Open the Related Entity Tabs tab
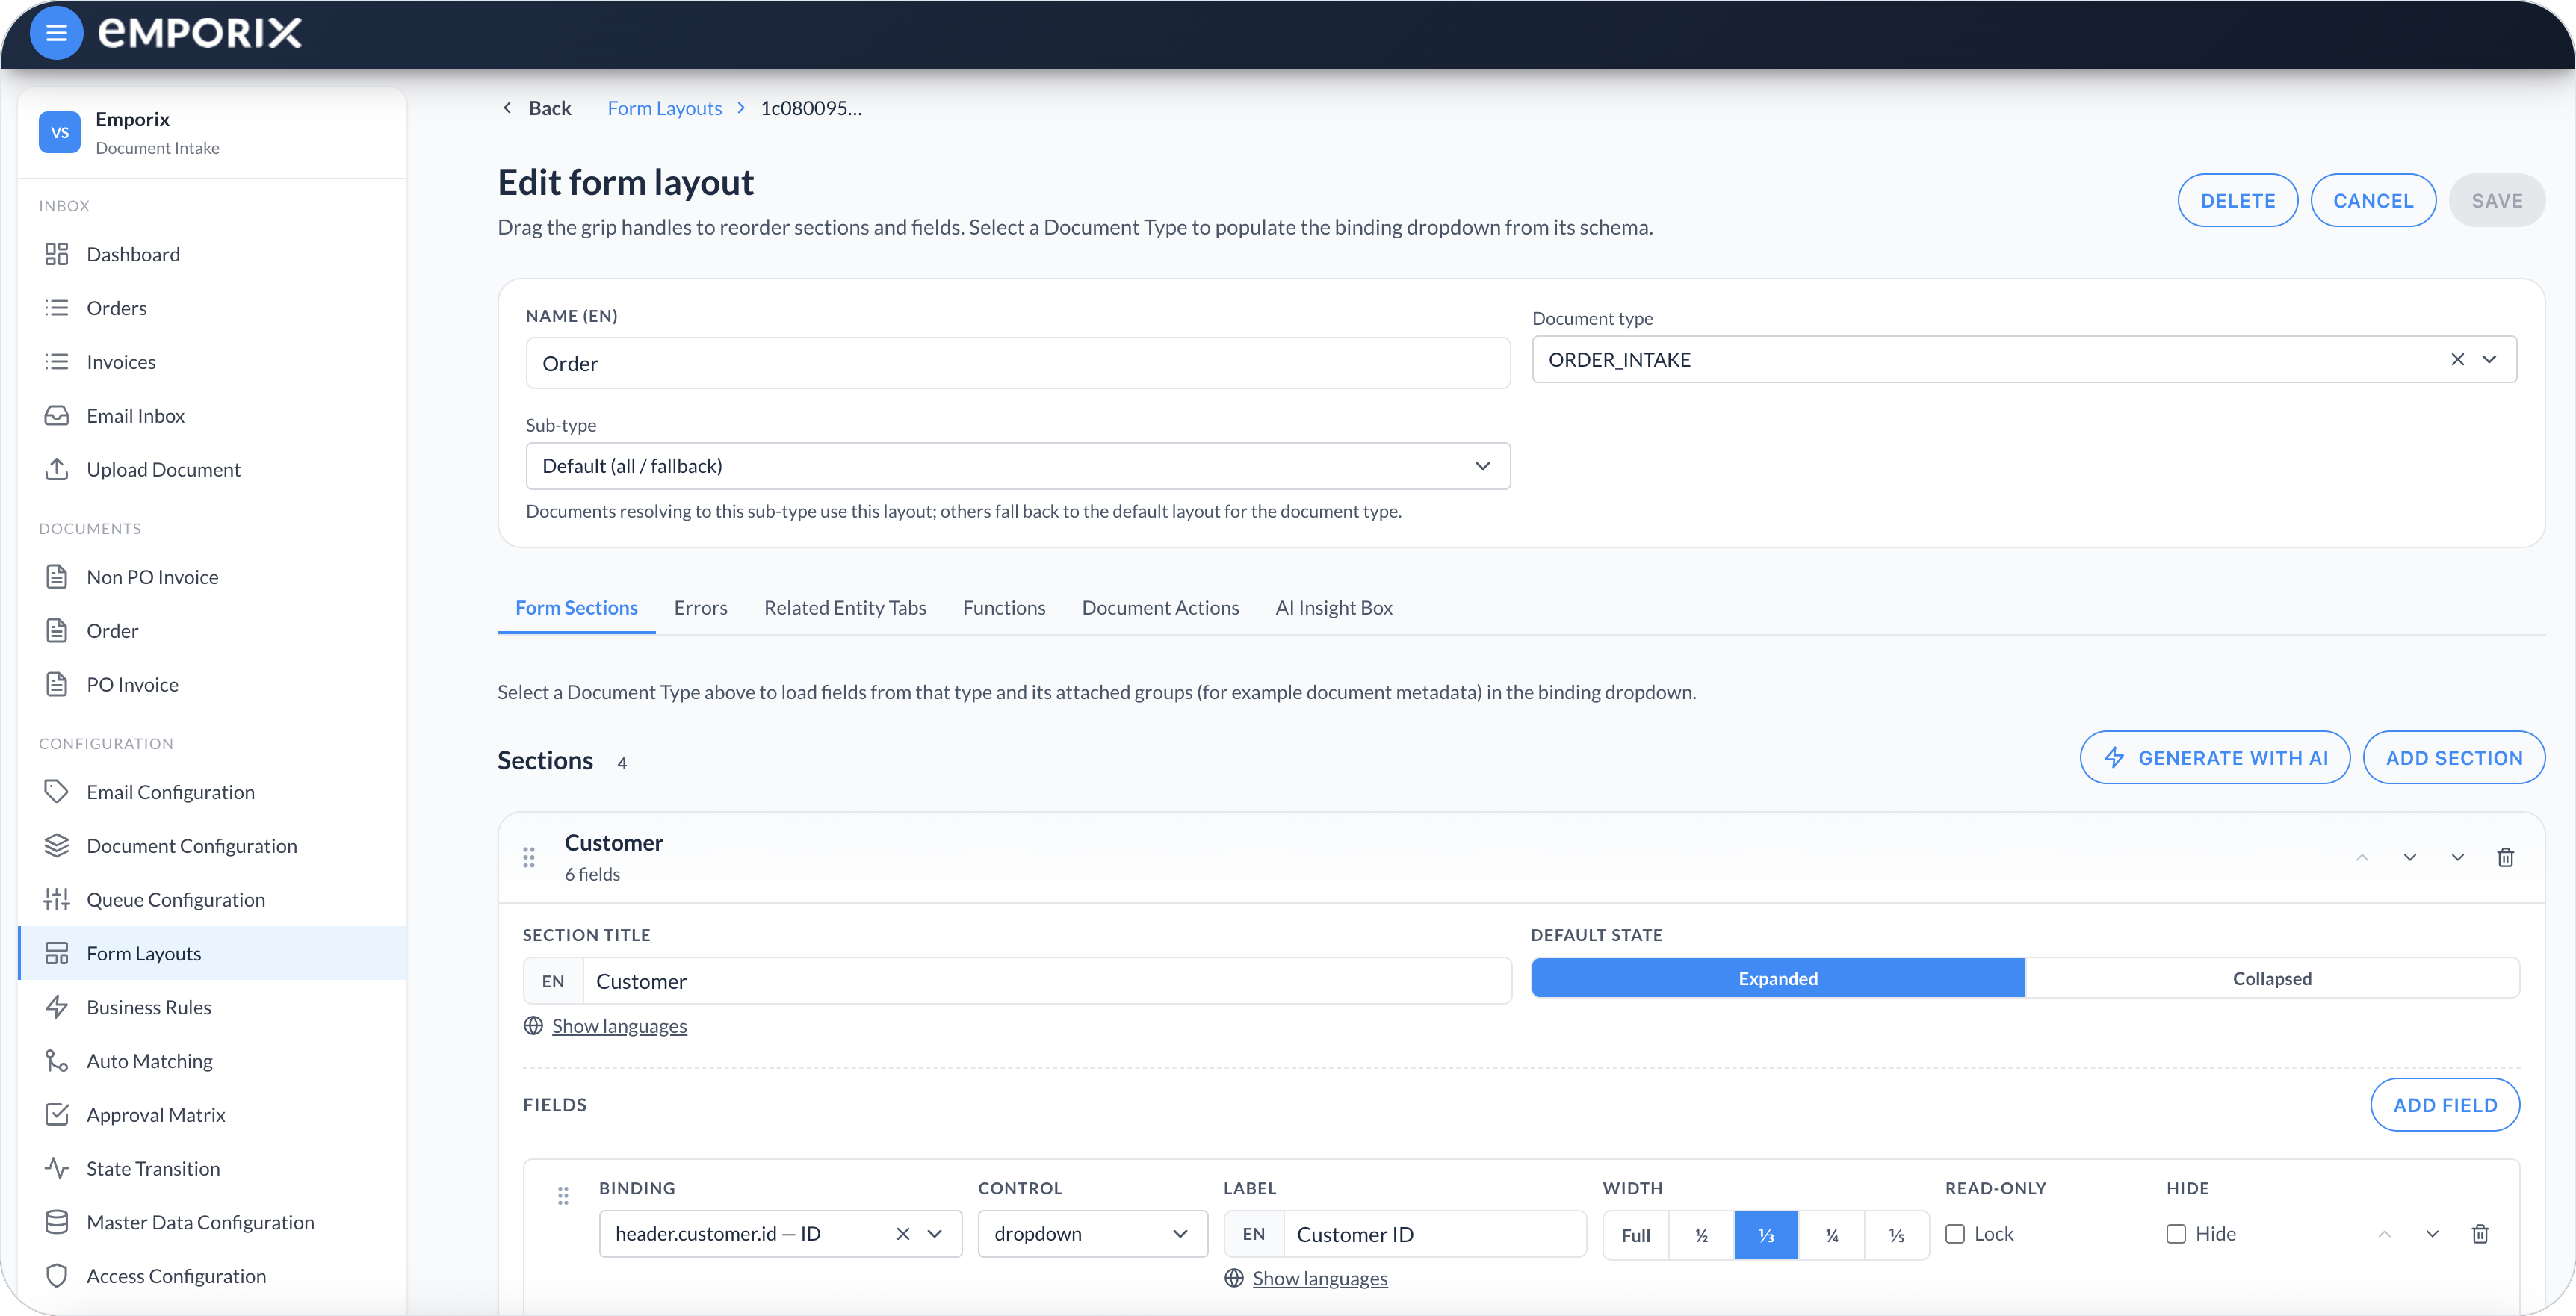The image size is (2576, 1316). tap(845, 607)
